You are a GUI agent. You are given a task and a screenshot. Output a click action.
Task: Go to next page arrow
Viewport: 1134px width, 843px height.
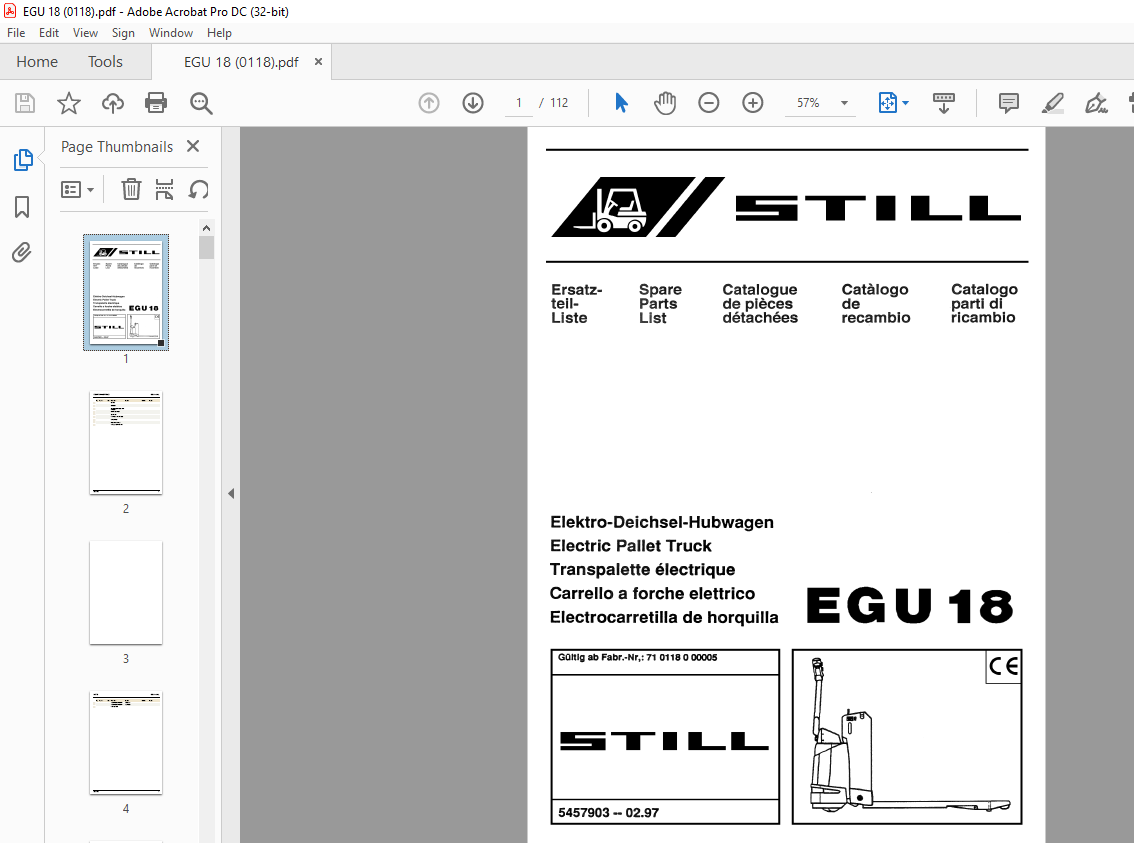(473, 103)
